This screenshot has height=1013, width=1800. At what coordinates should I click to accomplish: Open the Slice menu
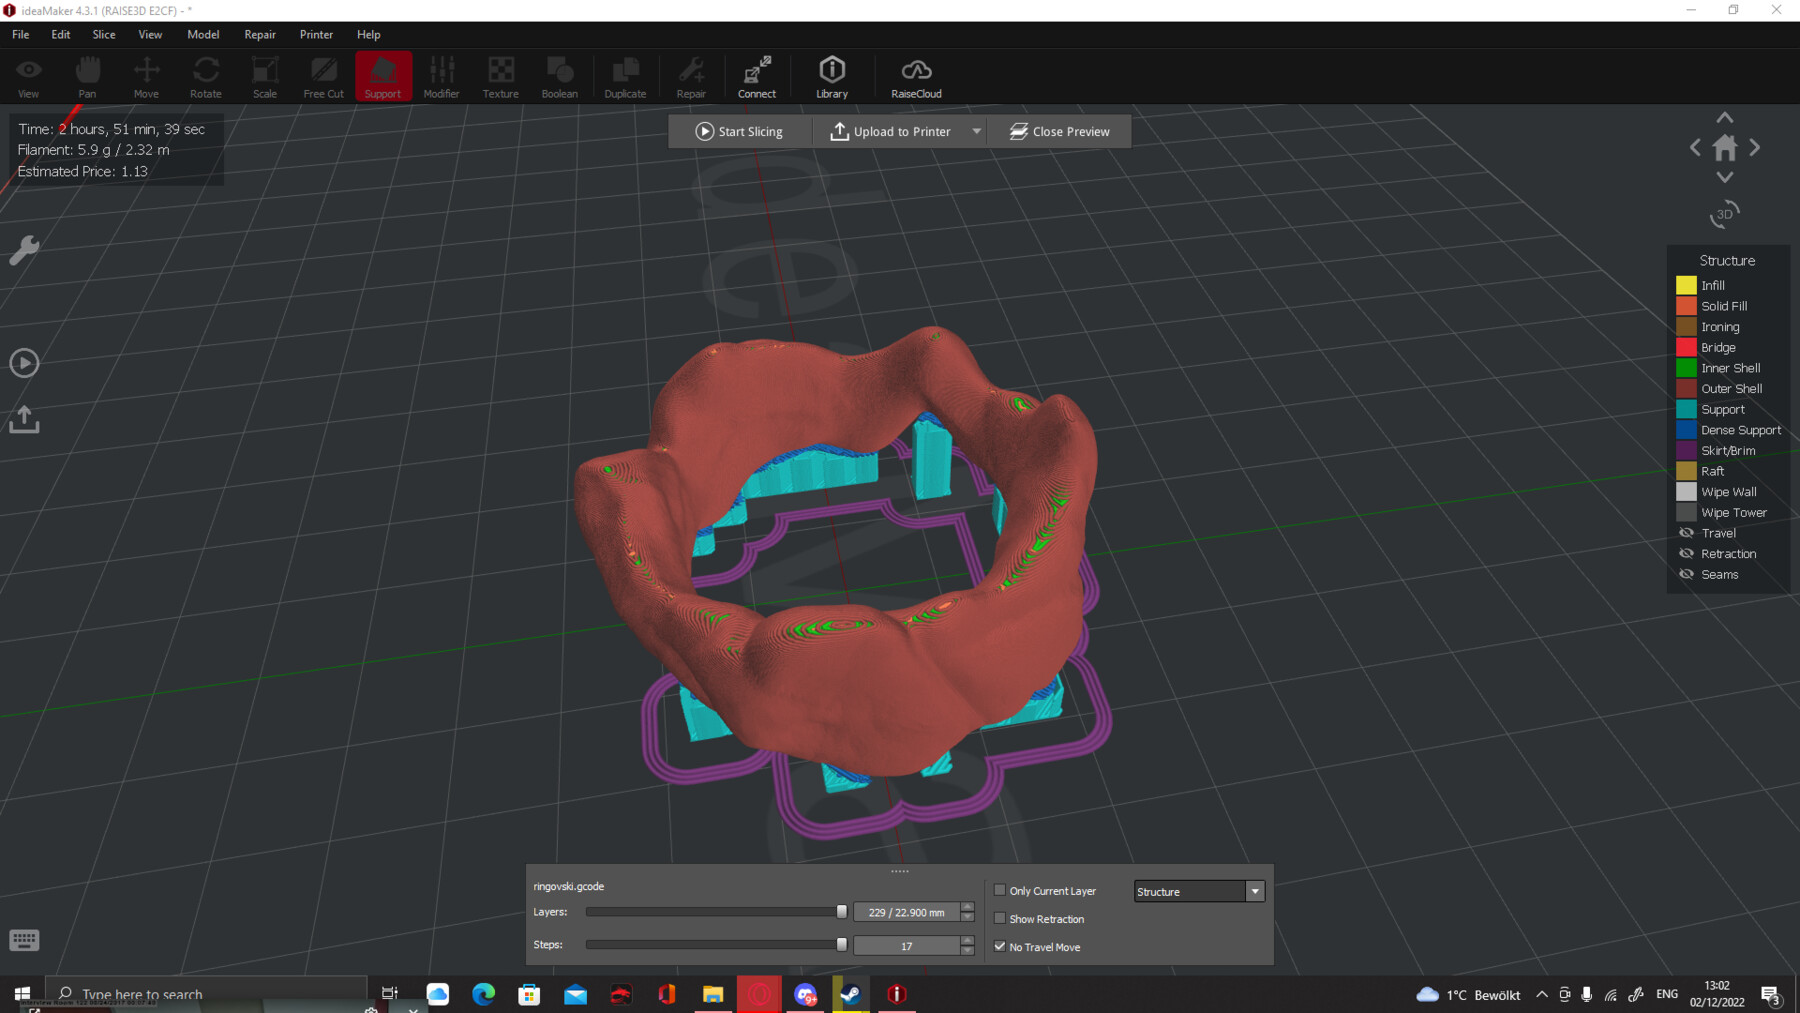point(103,34)
